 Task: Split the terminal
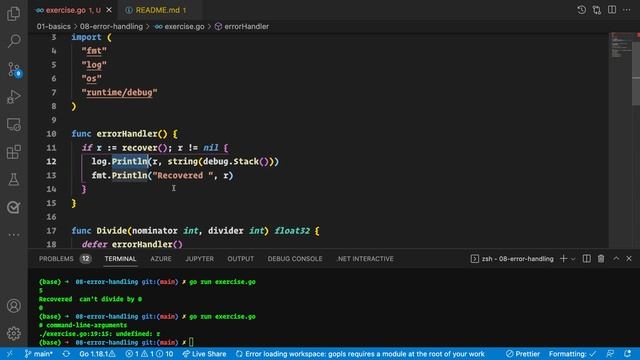click(587, 259)
